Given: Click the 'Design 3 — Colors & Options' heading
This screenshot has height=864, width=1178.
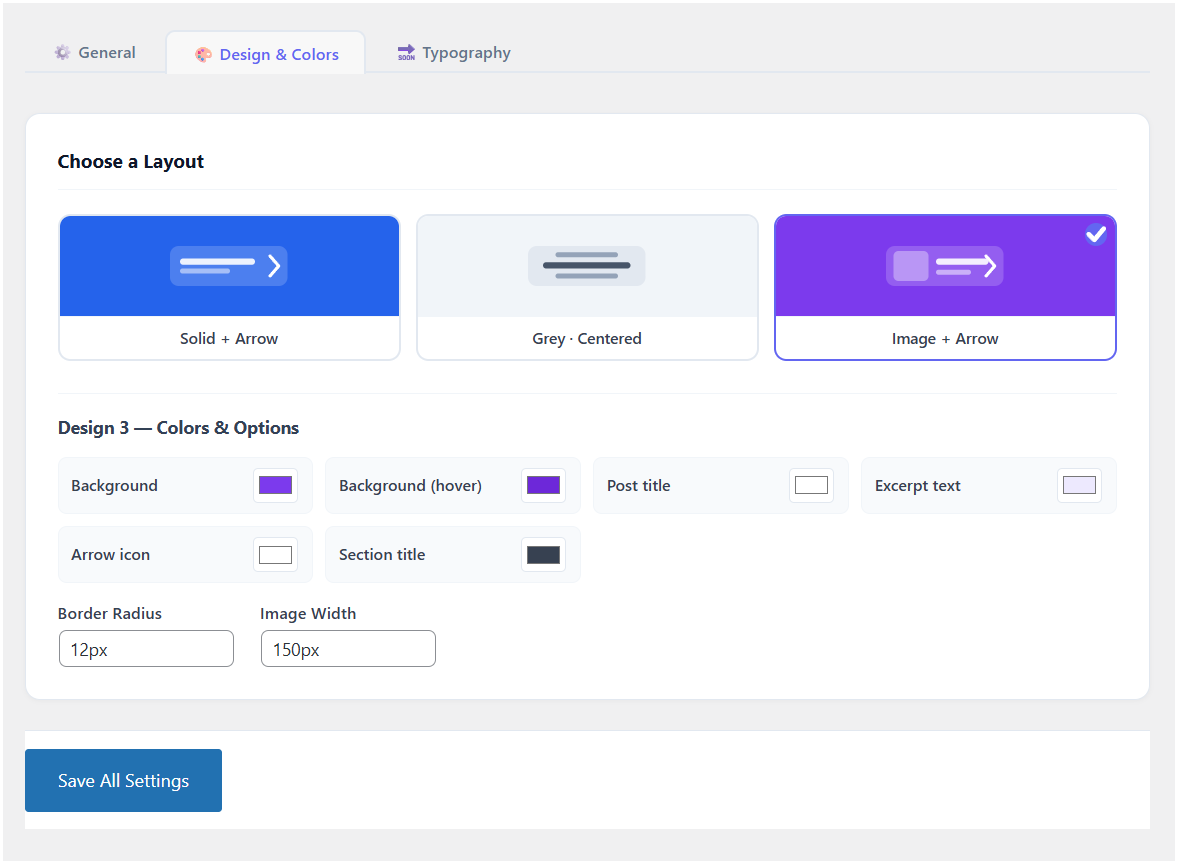Looking at the screenshot, I should coord(178,427).
